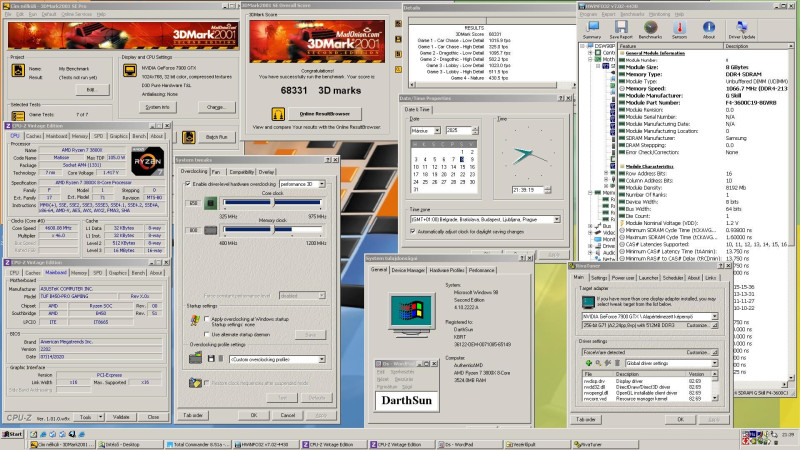Click Tab order button in RivaTuner window
Screen dimensions: 800x450
pyautogui.click(x=586, y=419)
